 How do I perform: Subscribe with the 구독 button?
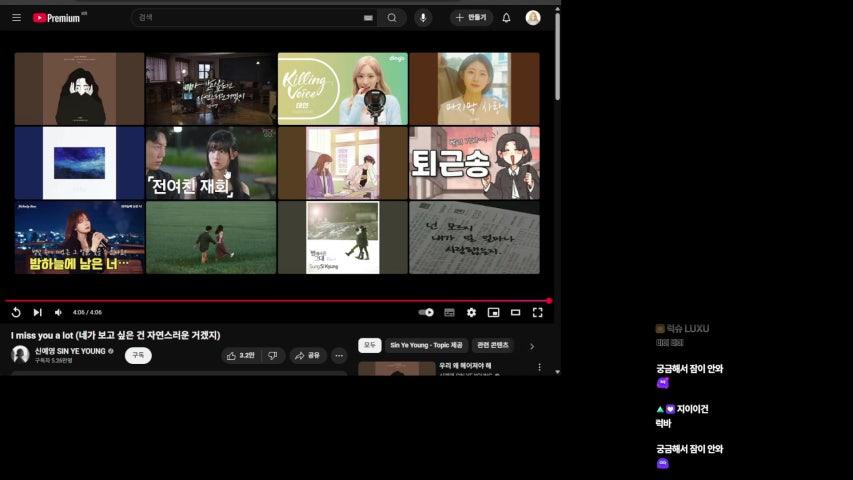(x=138, y=355)
